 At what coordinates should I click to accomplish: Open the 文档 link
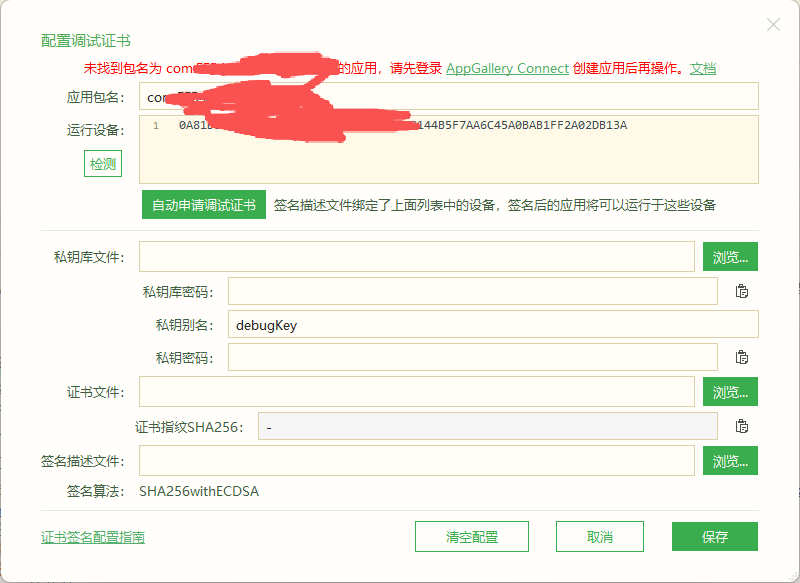point(703,68)
